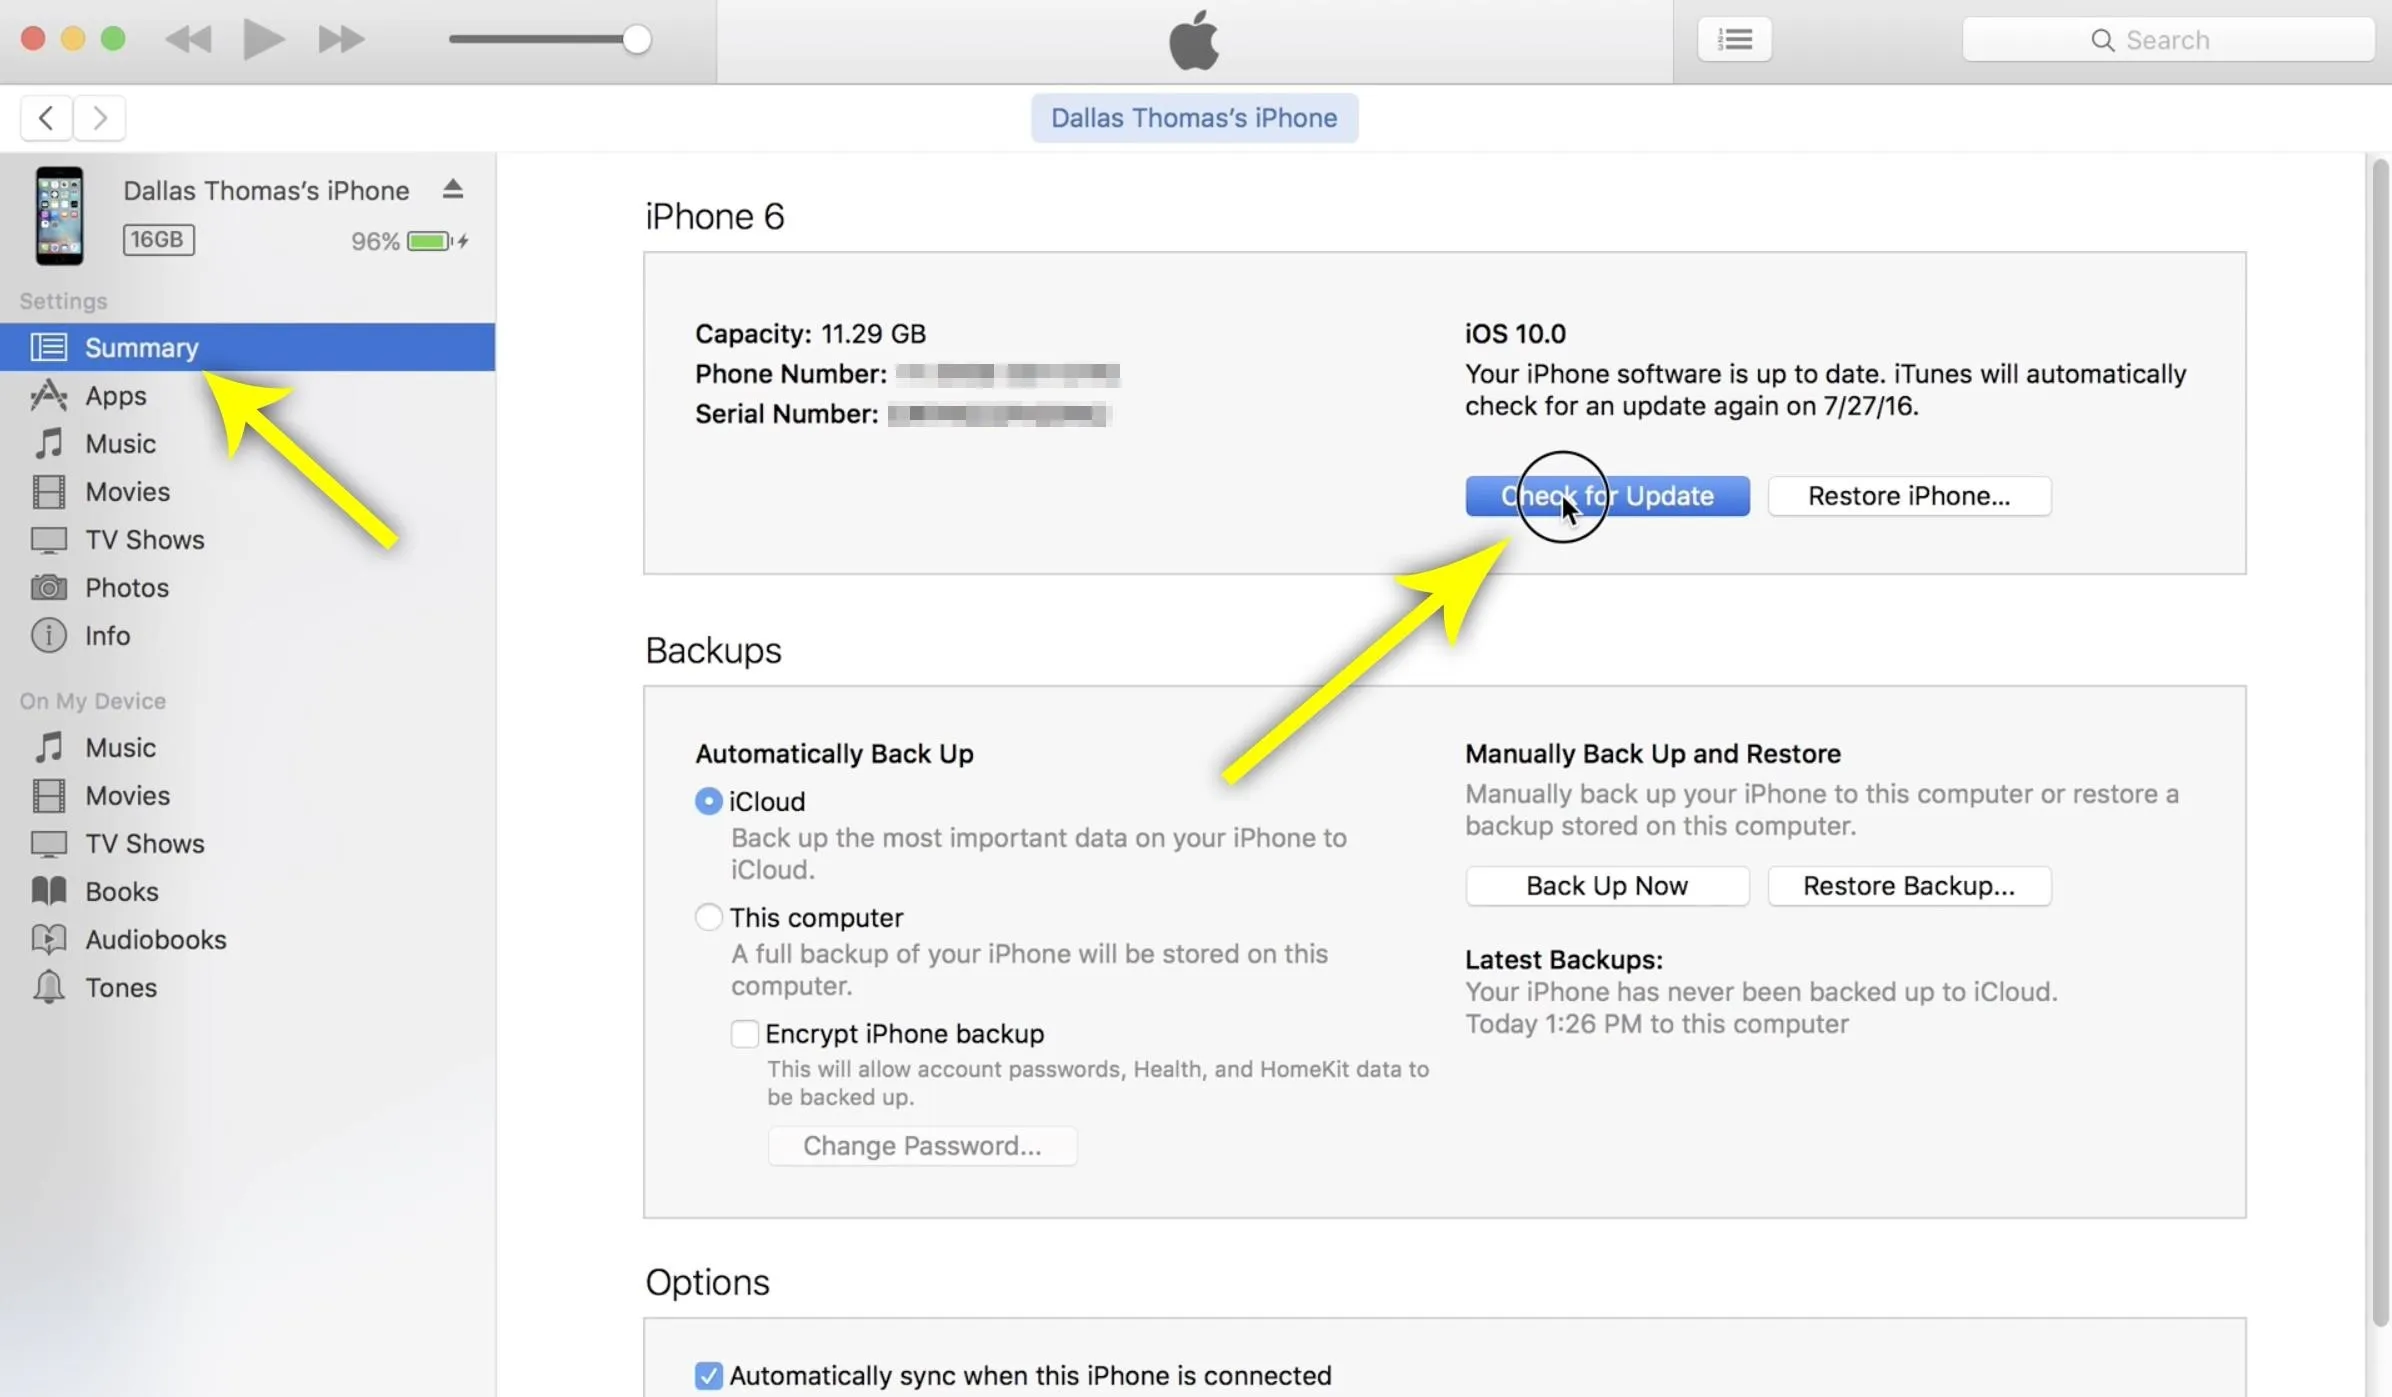This screenshot has height=1397, width=2392.
Task: Click Dallas Thomas's iPhone tab
Action: click(1194, 118)
